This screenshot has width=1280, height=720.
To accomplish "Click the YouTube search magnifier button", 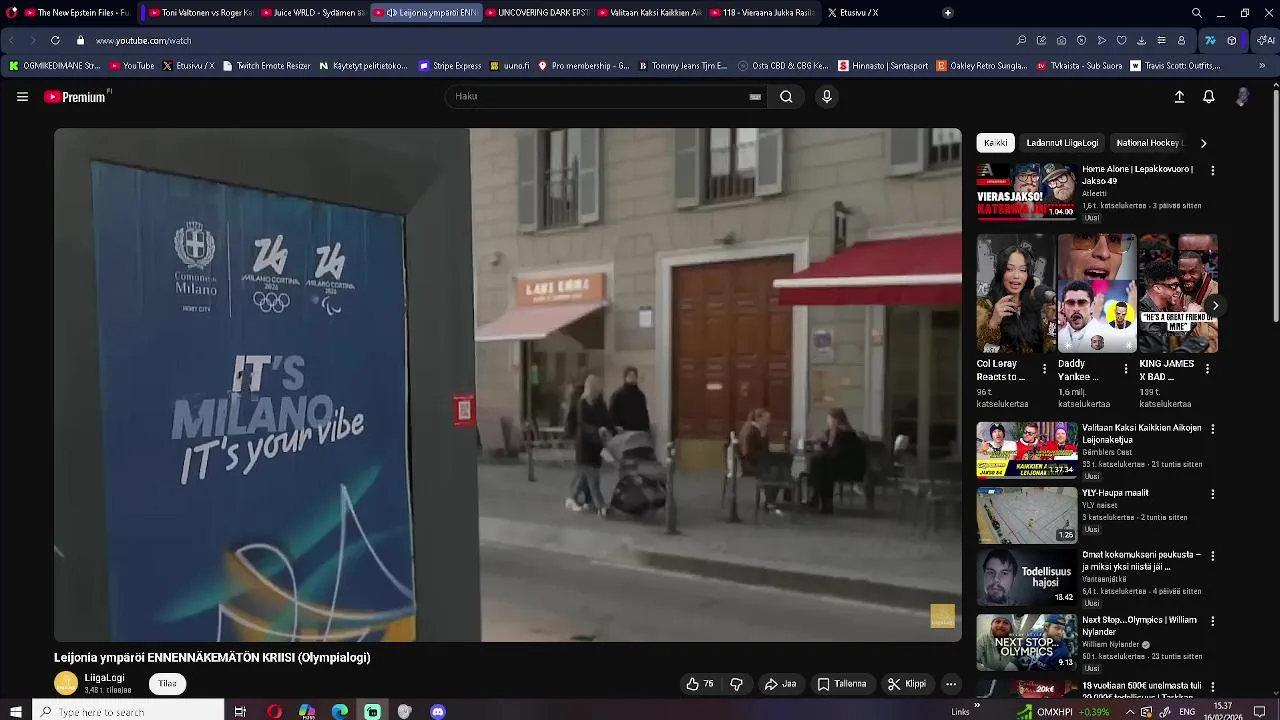I will pos(786,97).
